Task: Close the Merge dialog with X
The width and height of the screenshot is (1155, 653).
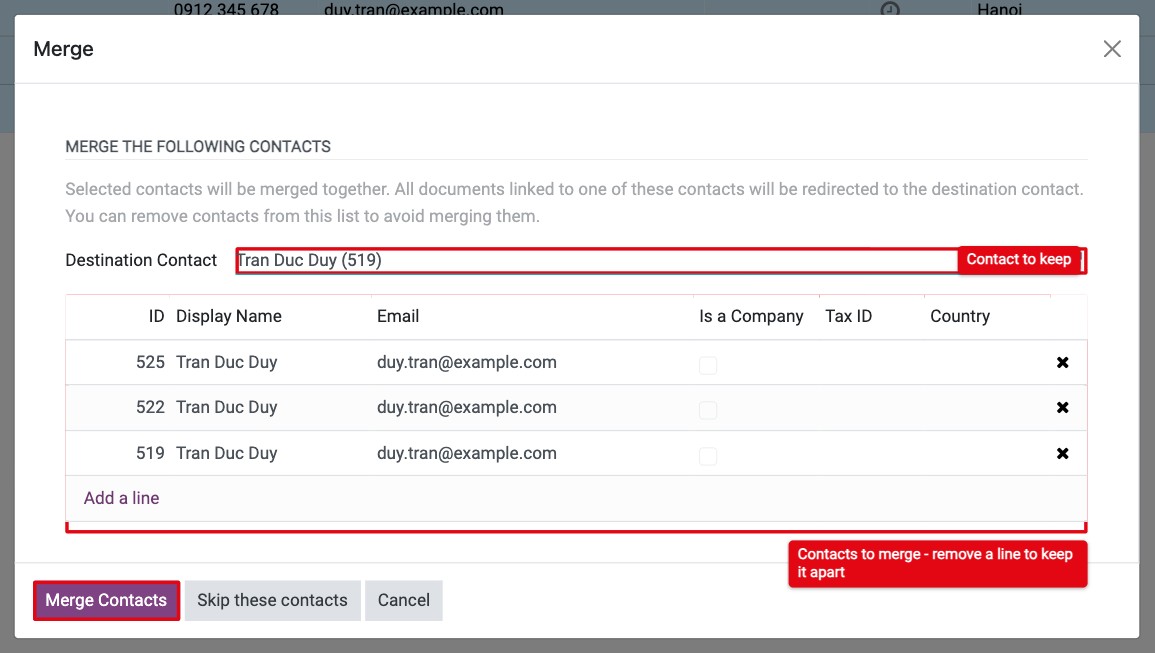Action: [x=1112, y=49]
